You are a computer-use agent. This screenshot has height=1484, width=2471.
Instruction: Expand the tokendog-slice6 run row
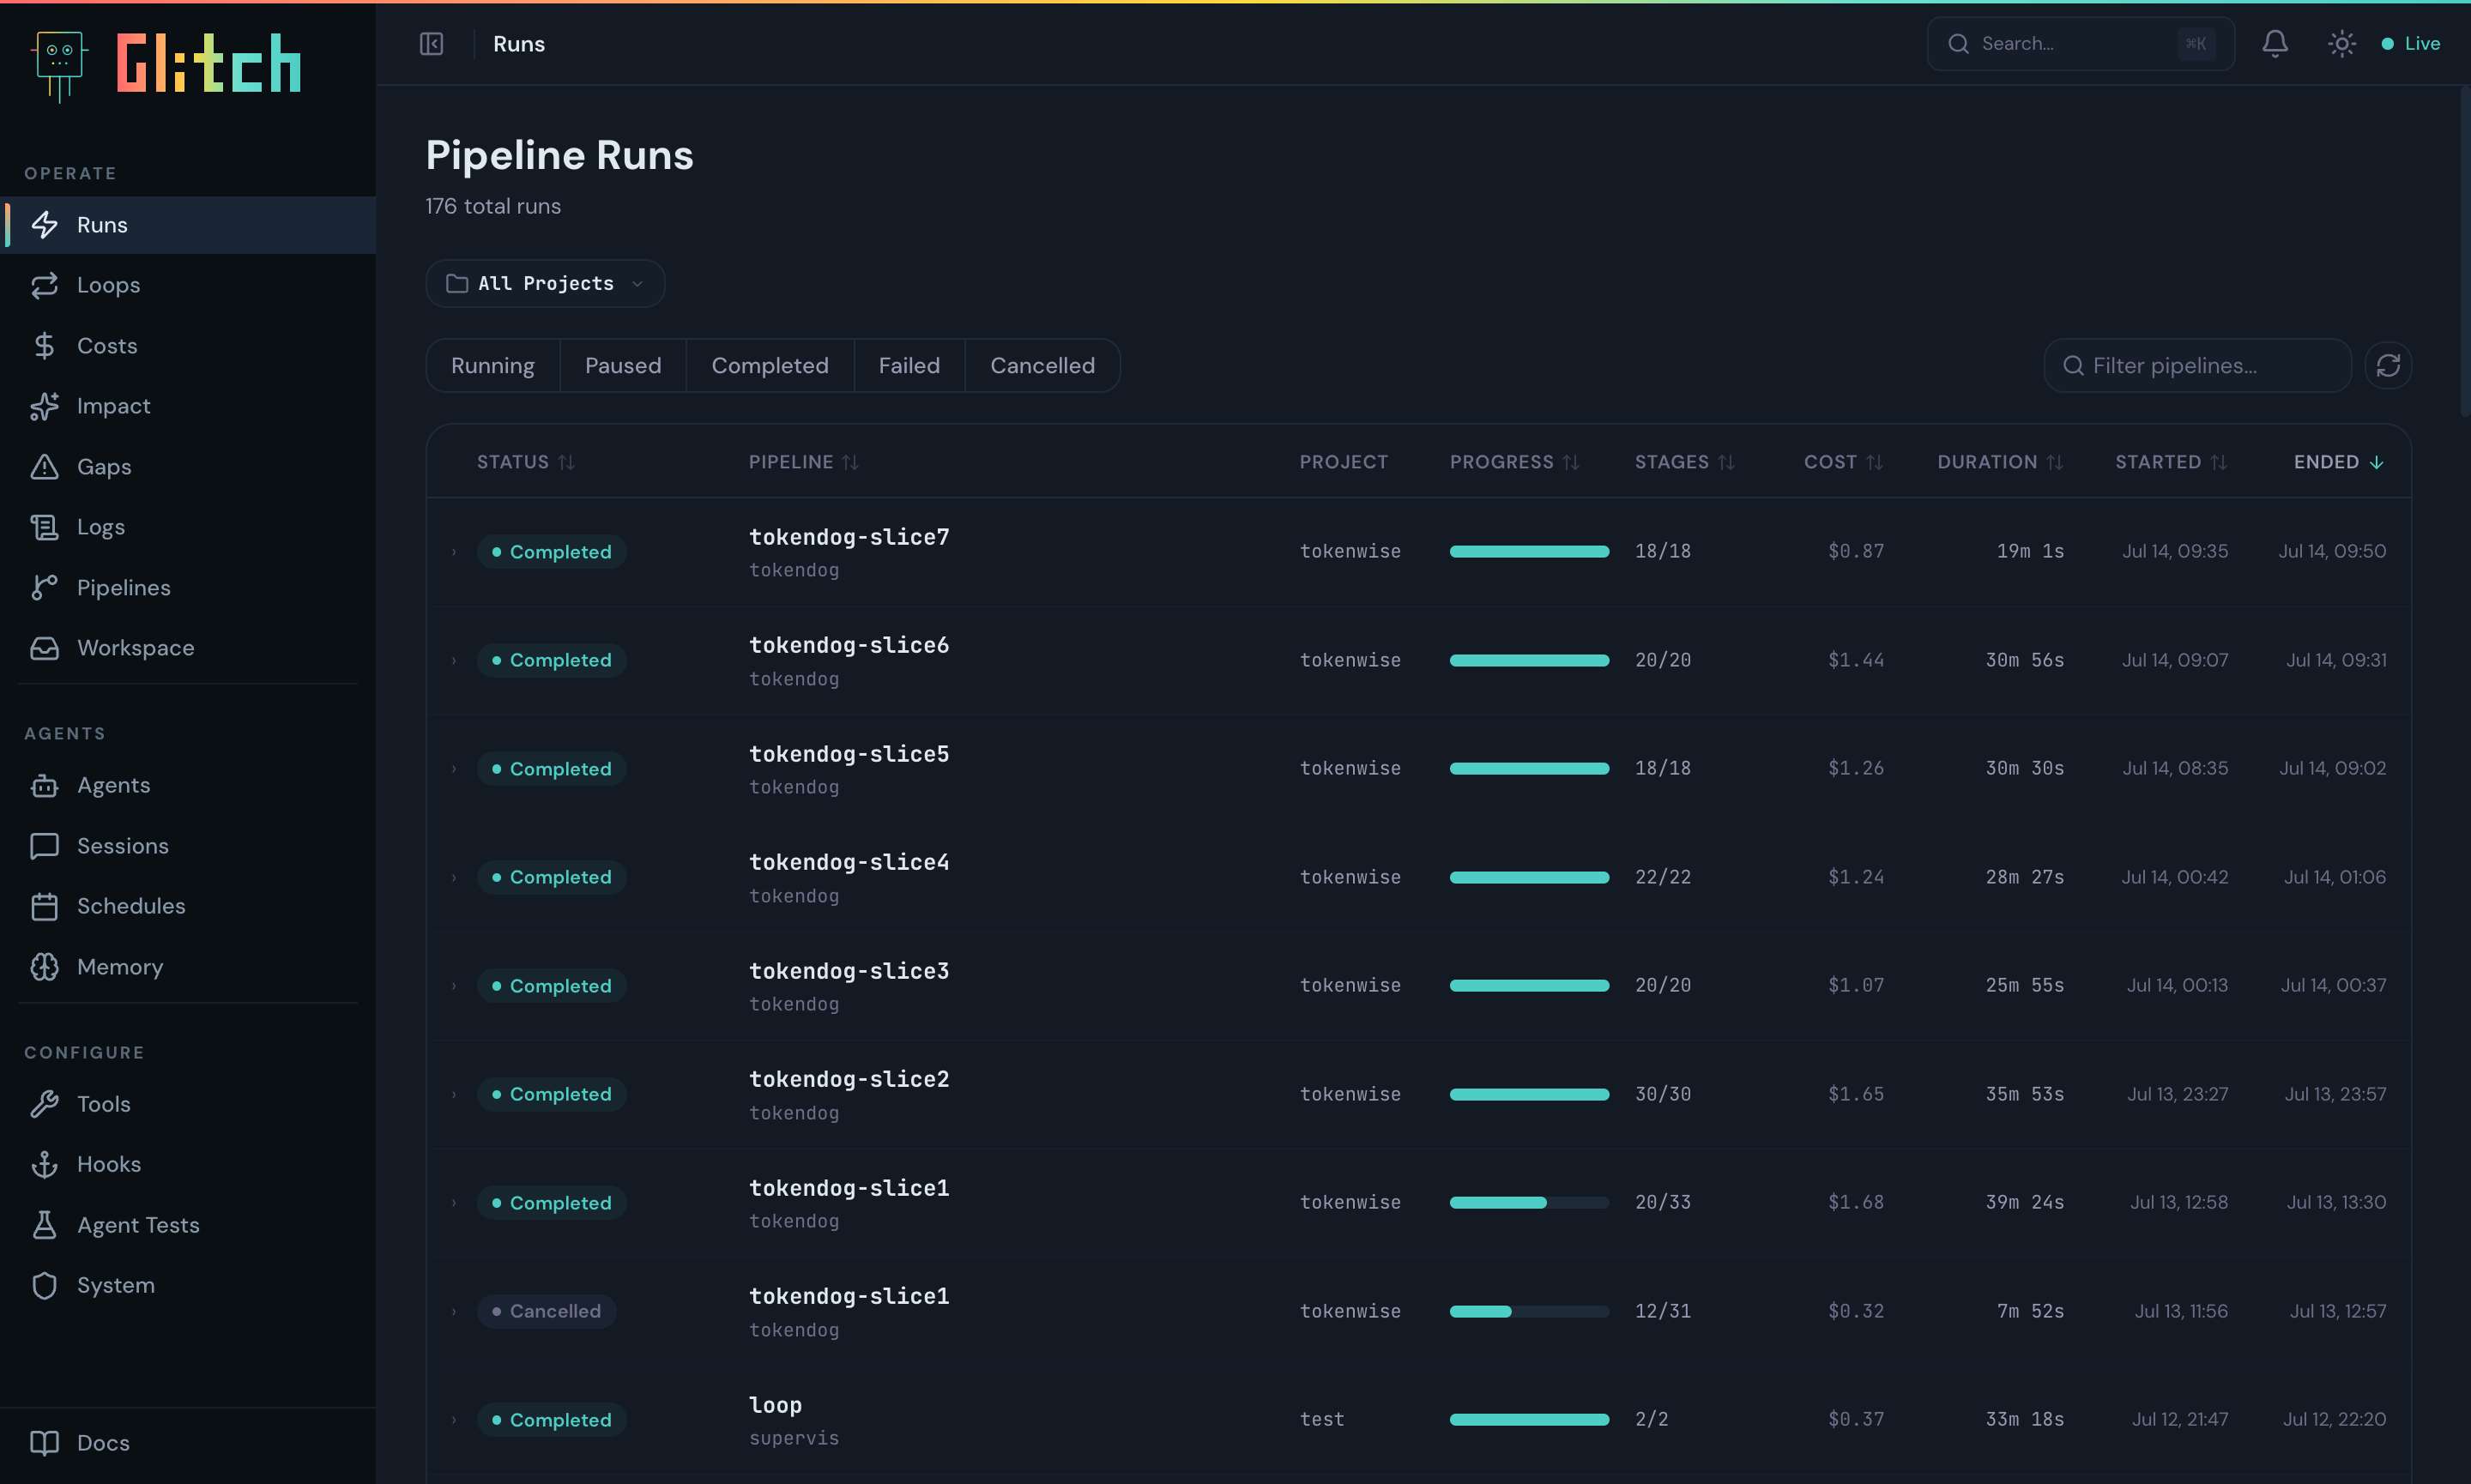(x=453, y=661)
